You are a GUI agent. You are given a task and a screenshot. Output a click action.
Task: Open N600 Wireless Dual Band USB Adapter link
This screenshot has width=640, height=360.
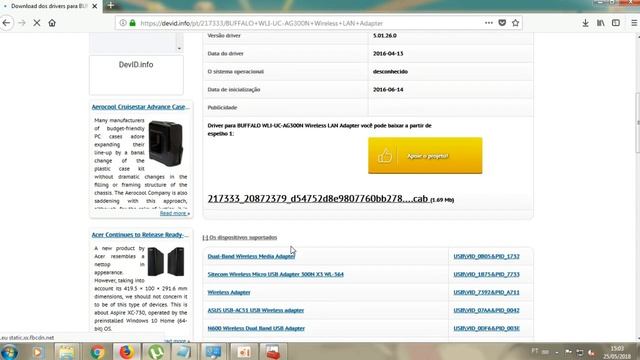click(x=256, y=328)
